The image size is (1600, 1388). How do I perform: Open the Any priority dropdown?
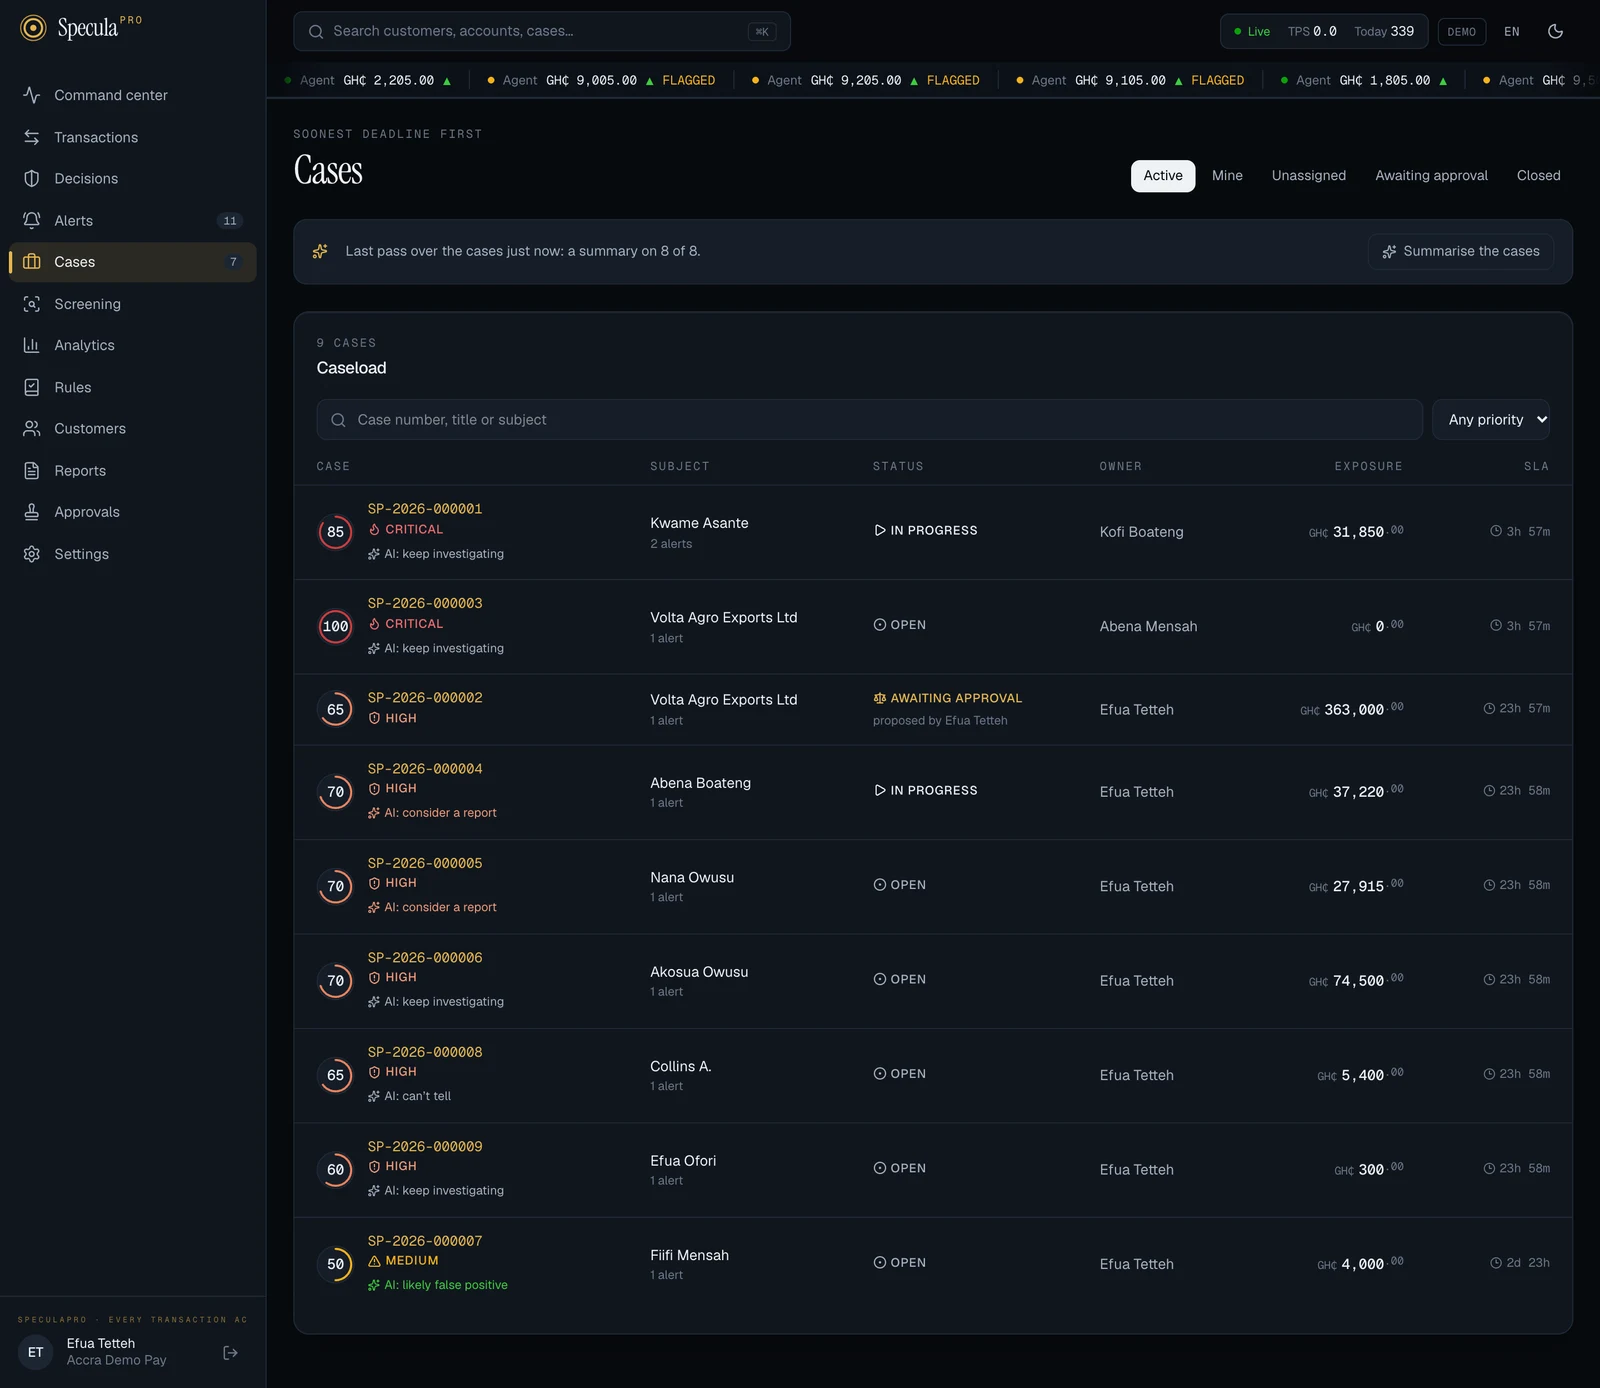point(1491,420)
